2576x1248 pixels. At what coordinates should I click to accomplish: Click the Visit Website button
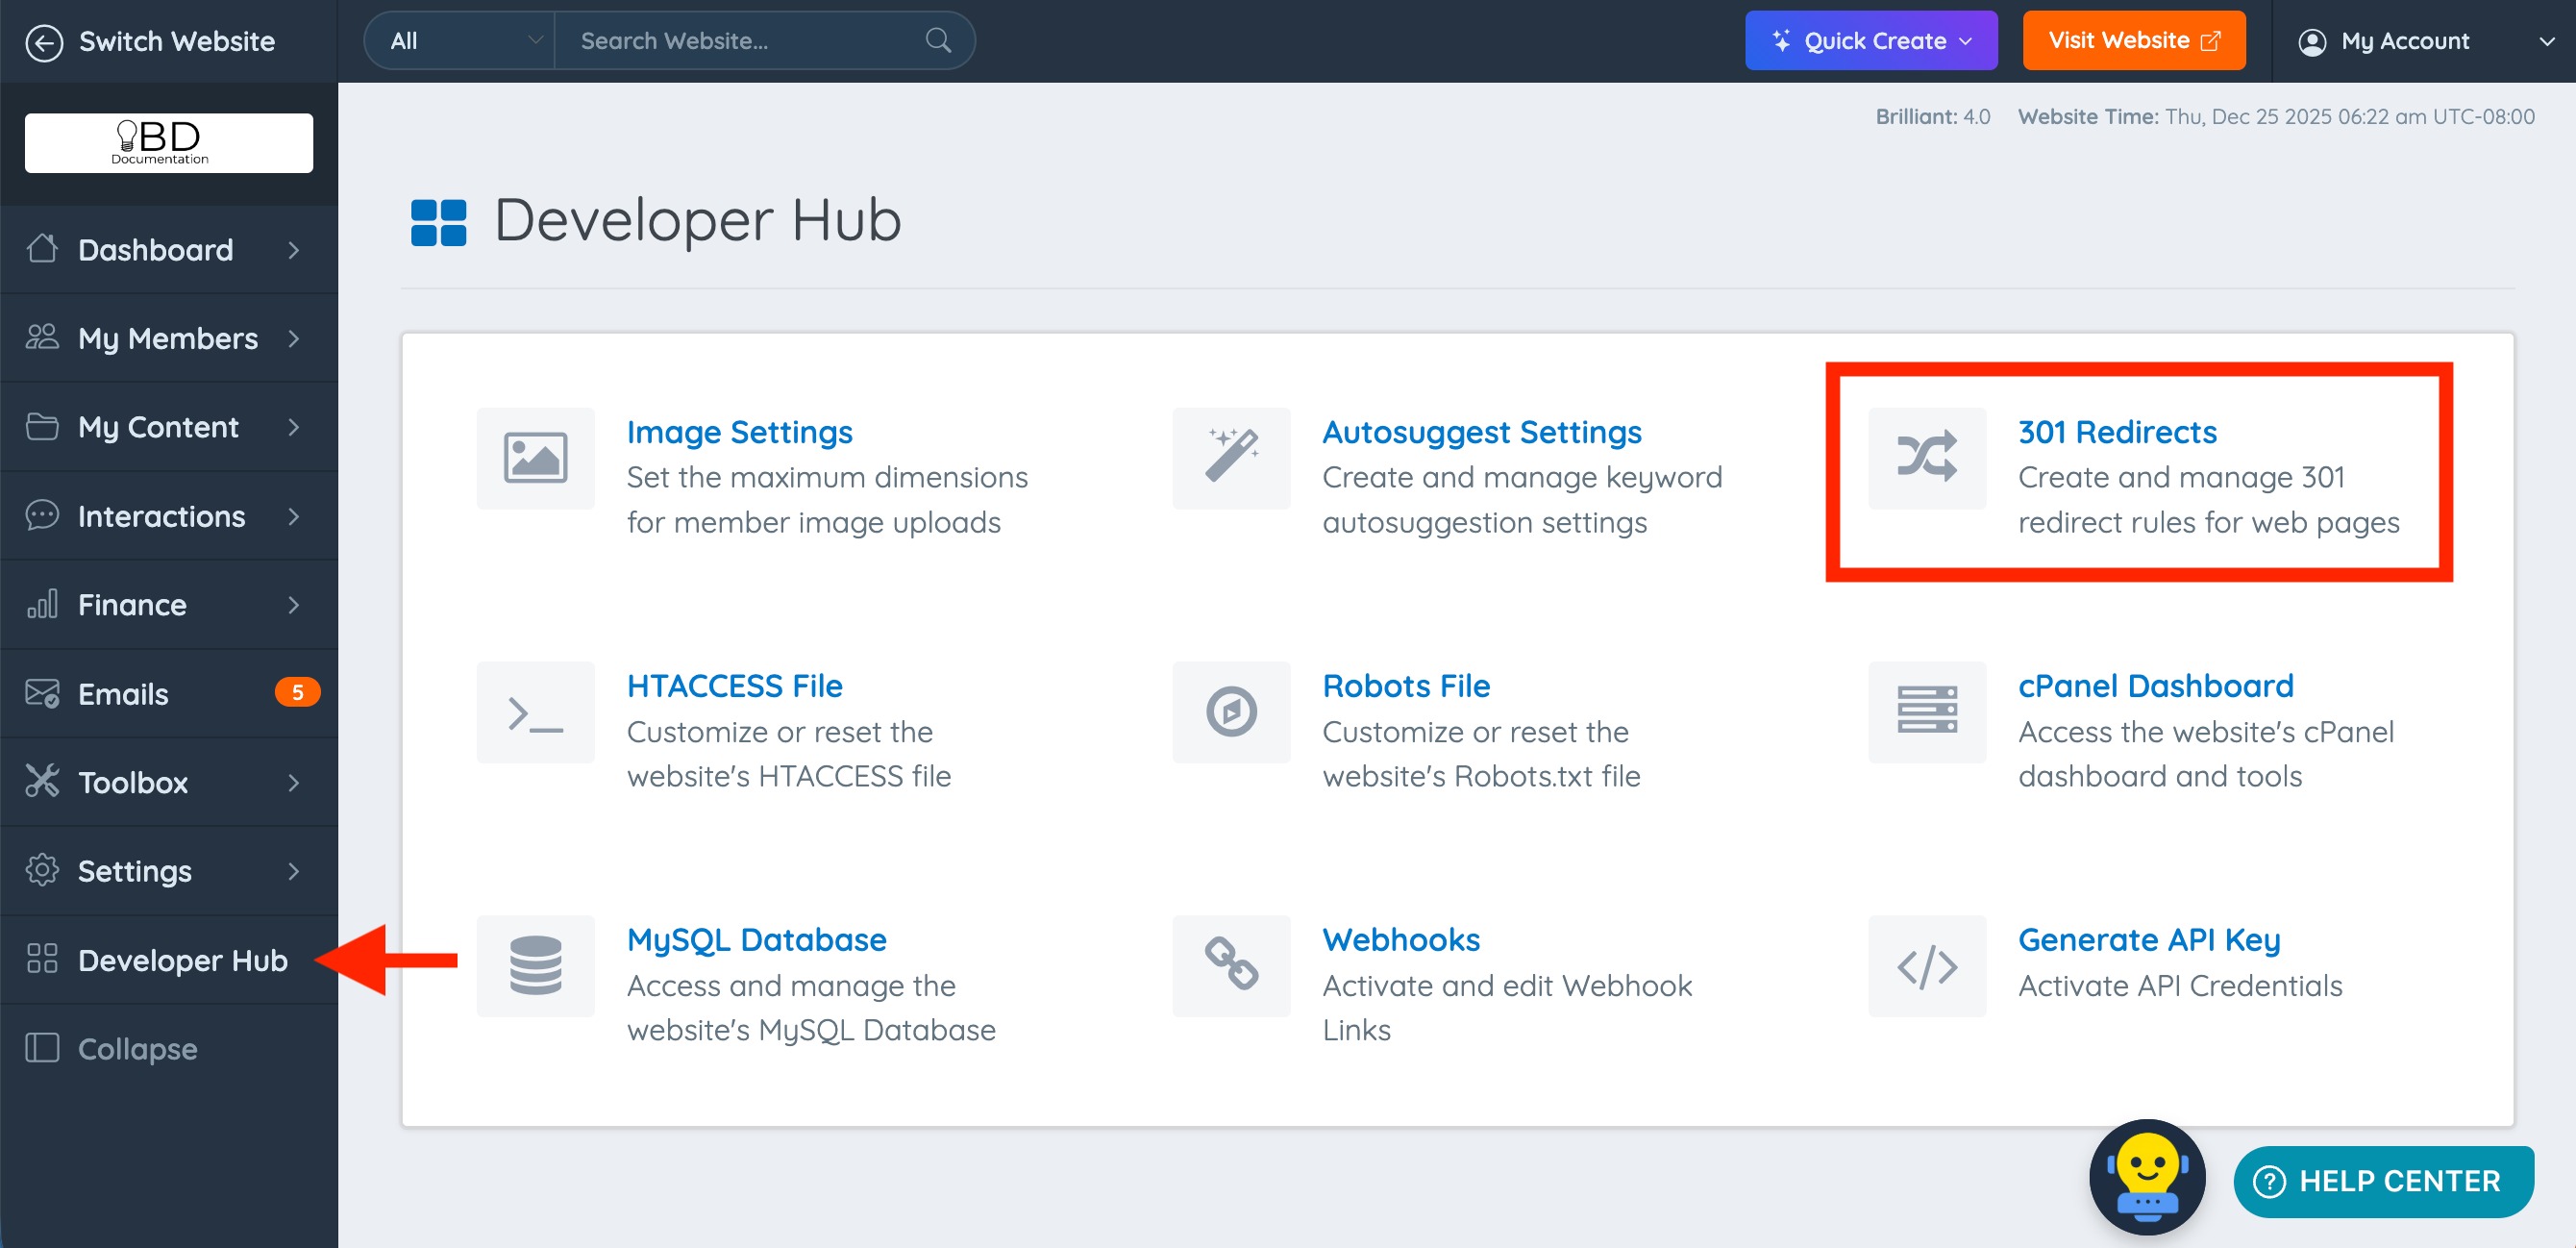[2133, 41]
